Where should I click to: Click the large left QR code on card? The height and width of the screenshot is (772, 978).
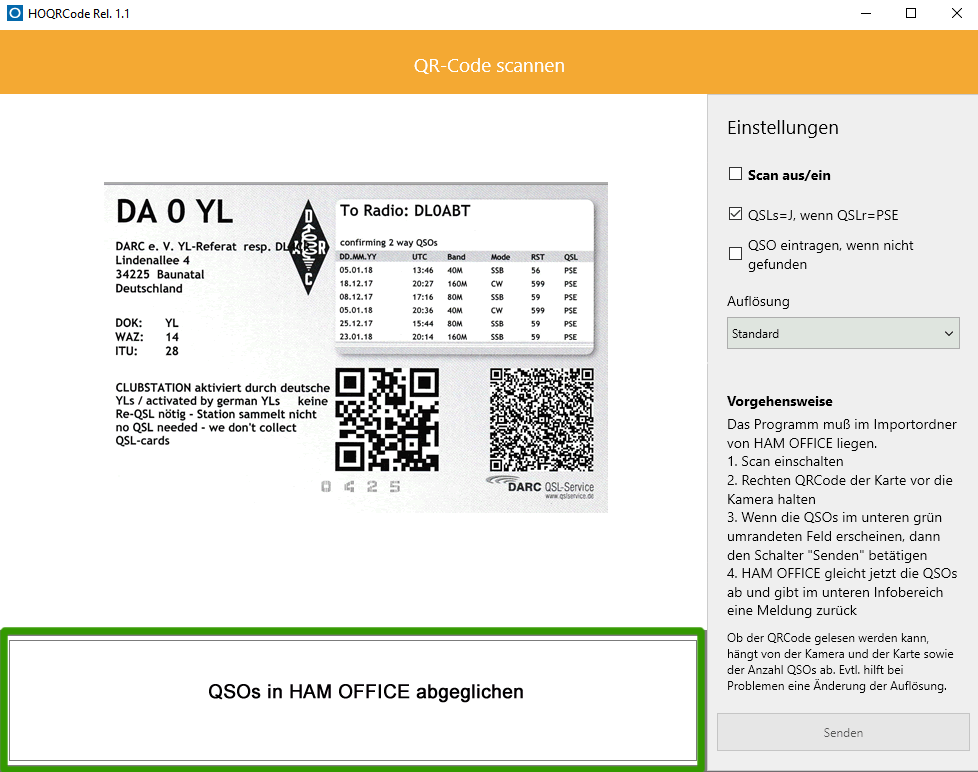387,419
